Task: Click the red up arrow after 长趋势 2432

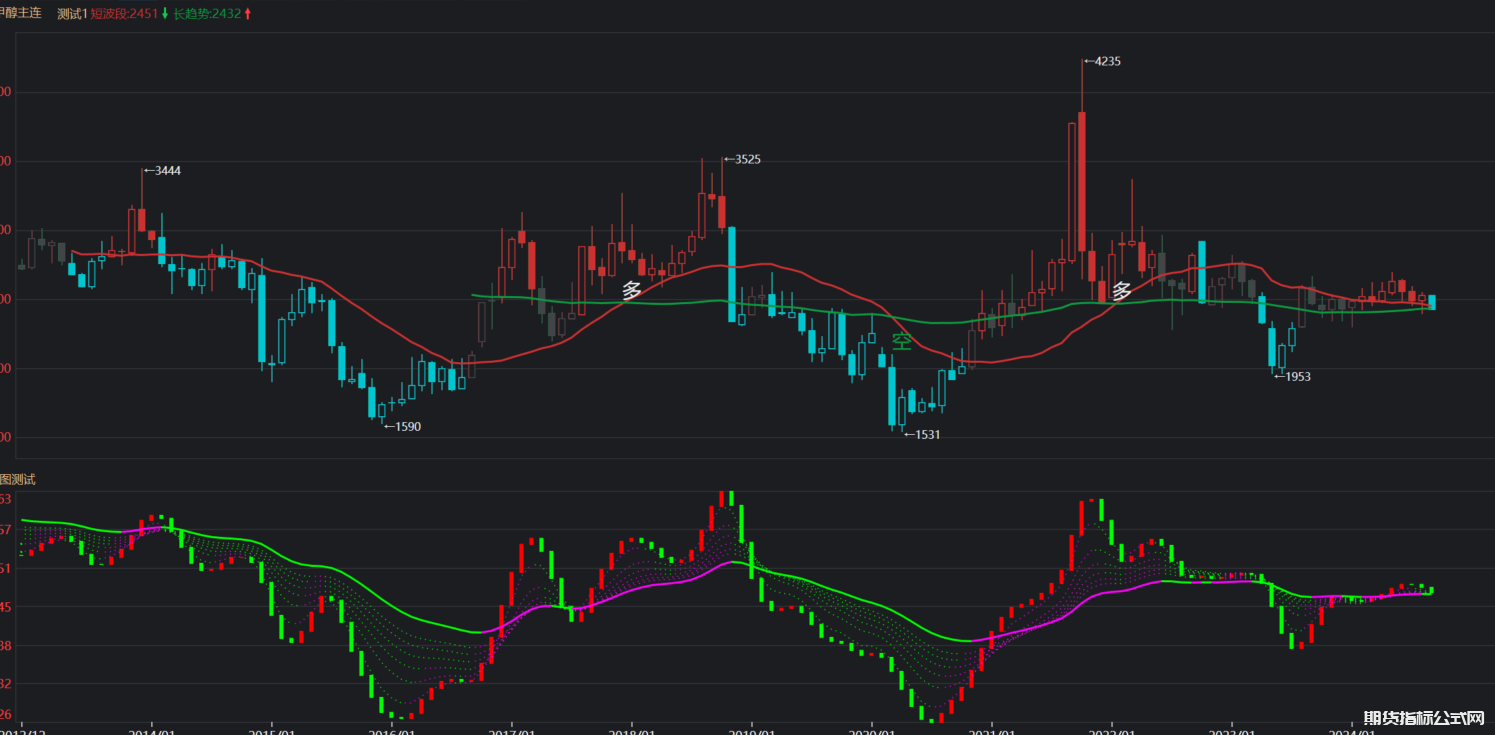Action: tap(248, 14)
